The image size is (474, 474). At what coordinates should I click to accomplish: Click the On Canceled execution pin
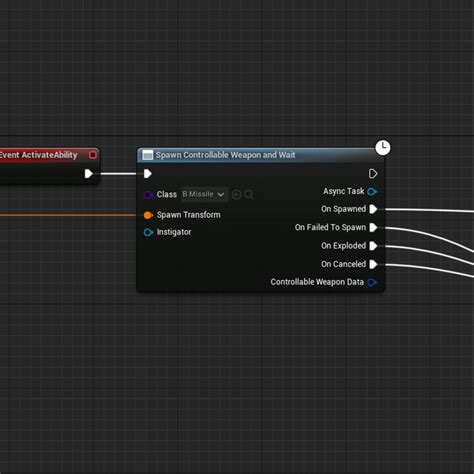373,264
